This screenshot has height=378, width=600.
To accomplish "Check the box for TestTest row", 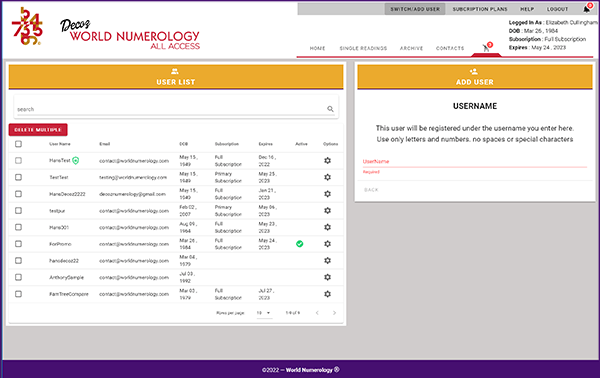I will 18,177.
